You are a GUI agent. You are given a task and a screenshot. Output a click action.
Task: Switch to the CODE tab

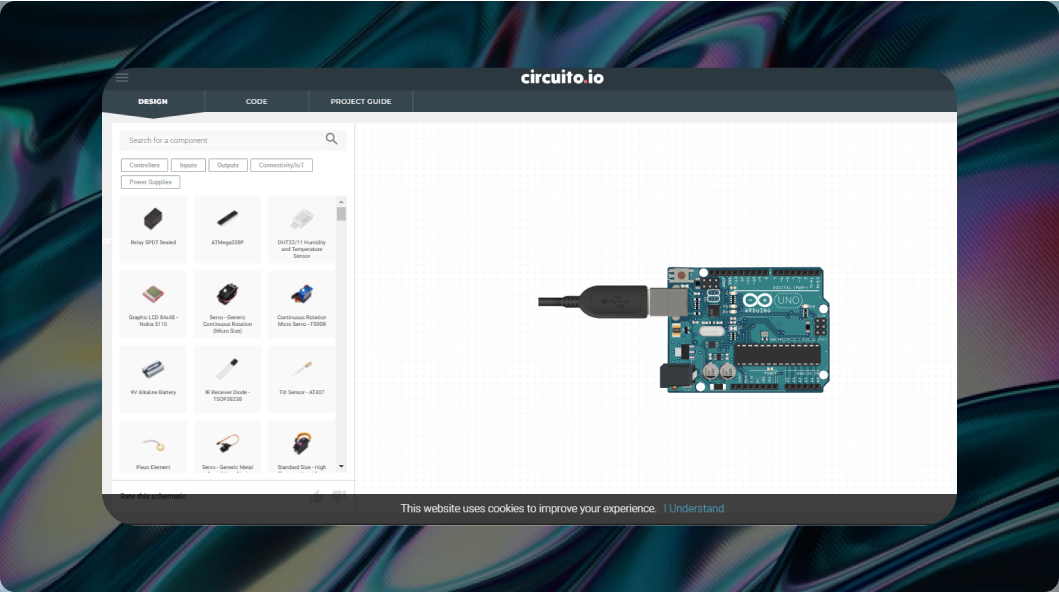[x=257, y=101]
